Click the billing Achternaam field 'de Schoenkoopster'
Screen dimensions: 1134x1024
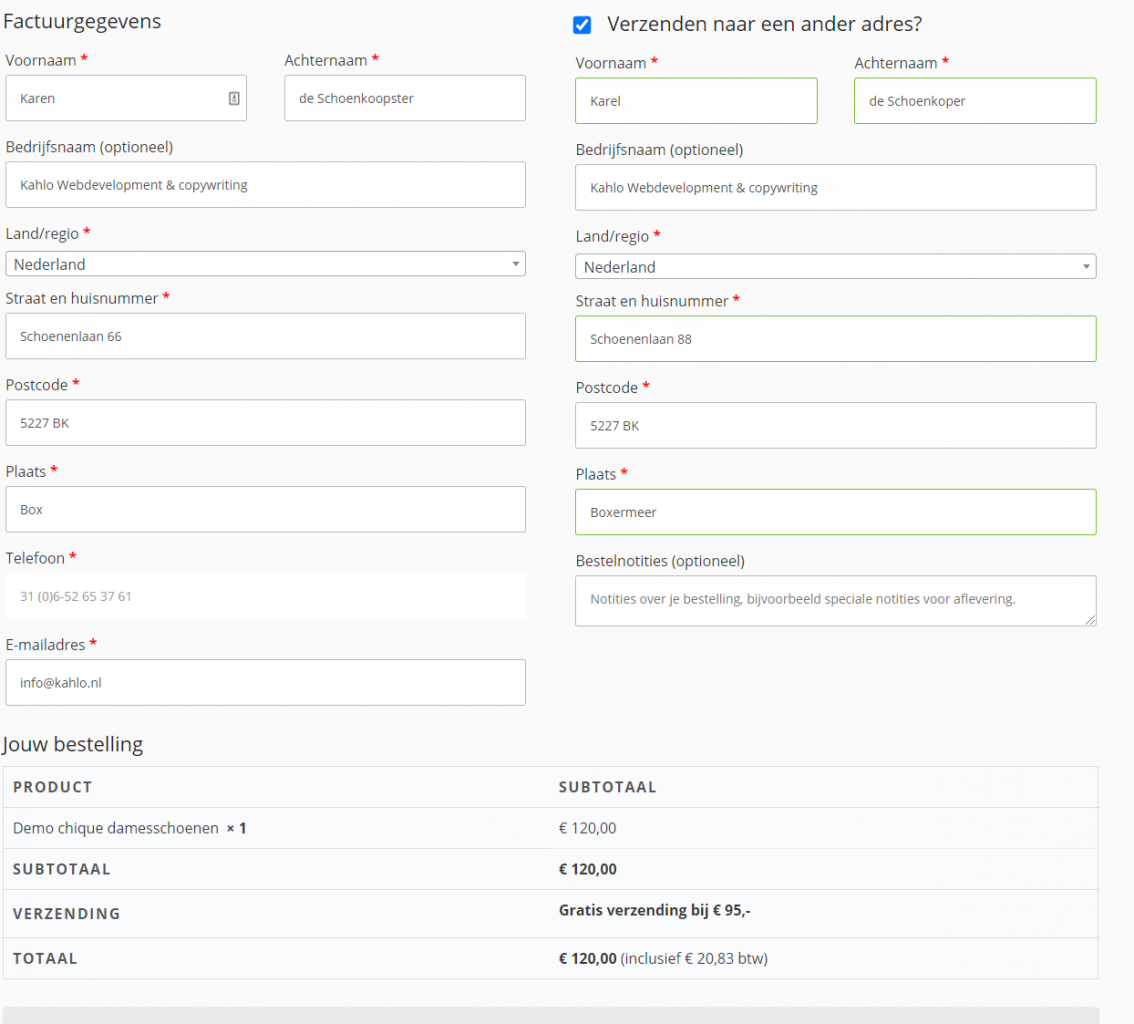404,98
